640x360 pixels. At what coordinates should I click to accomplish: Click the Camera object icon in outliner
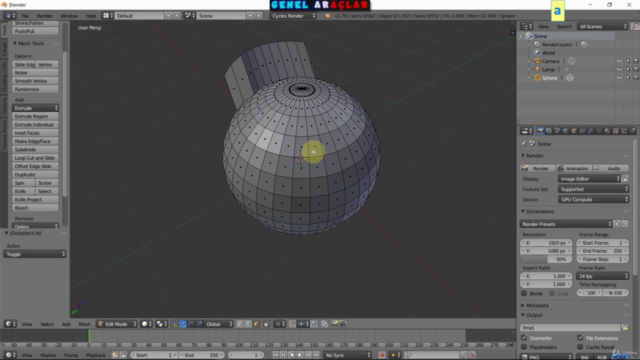[538, 61]
